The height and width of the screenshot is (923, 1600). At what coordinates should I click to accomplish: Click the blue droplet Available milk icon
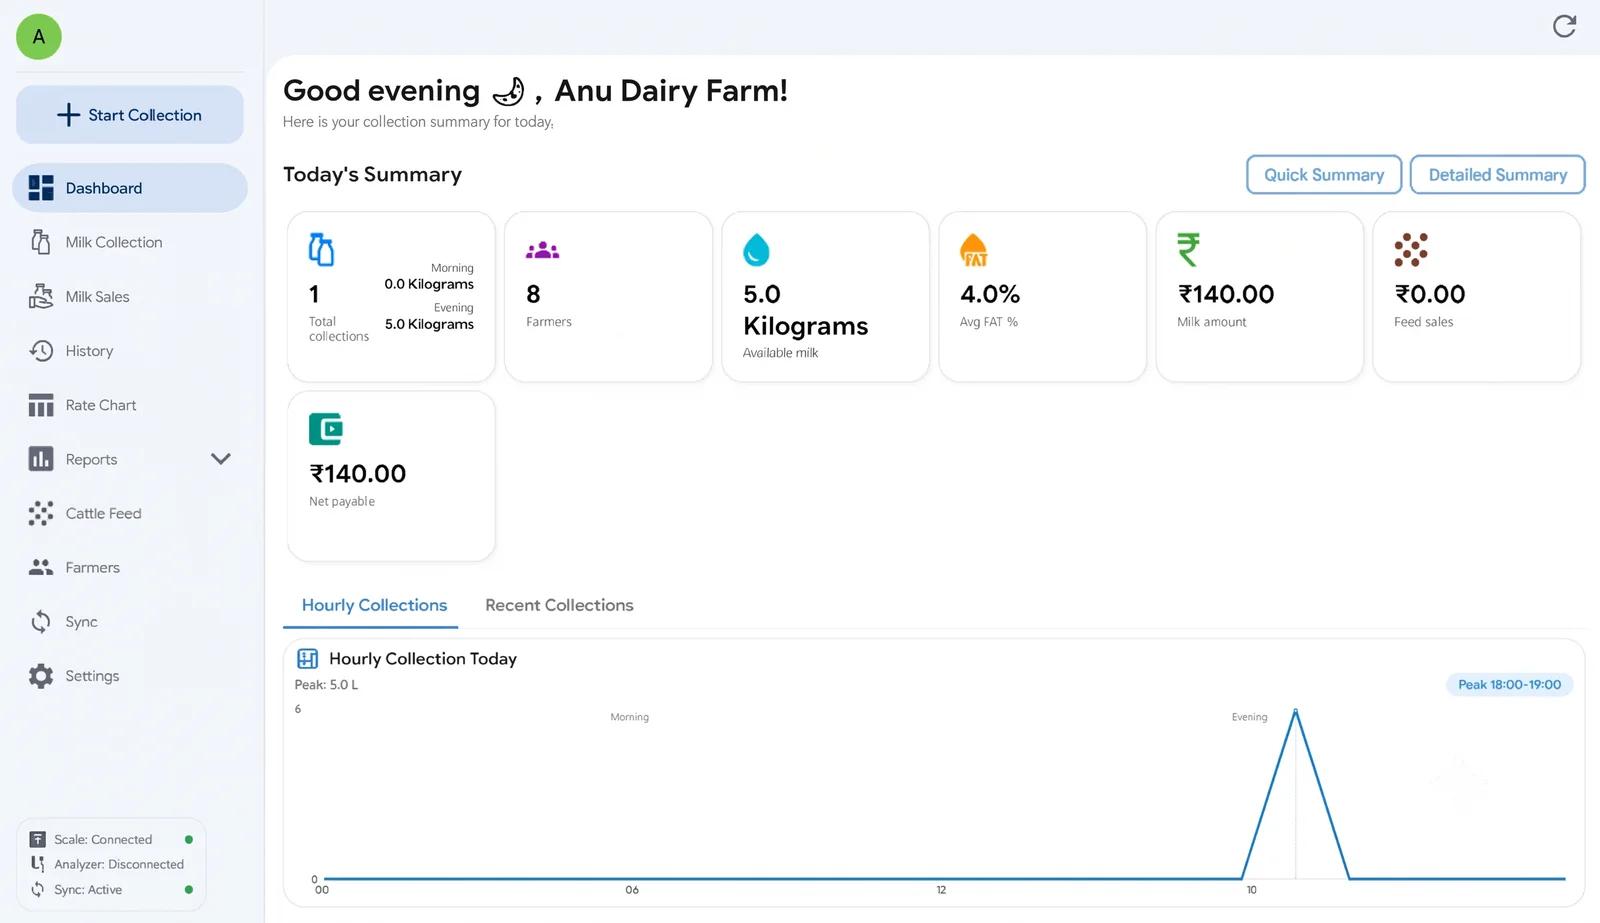click(757, 250)
